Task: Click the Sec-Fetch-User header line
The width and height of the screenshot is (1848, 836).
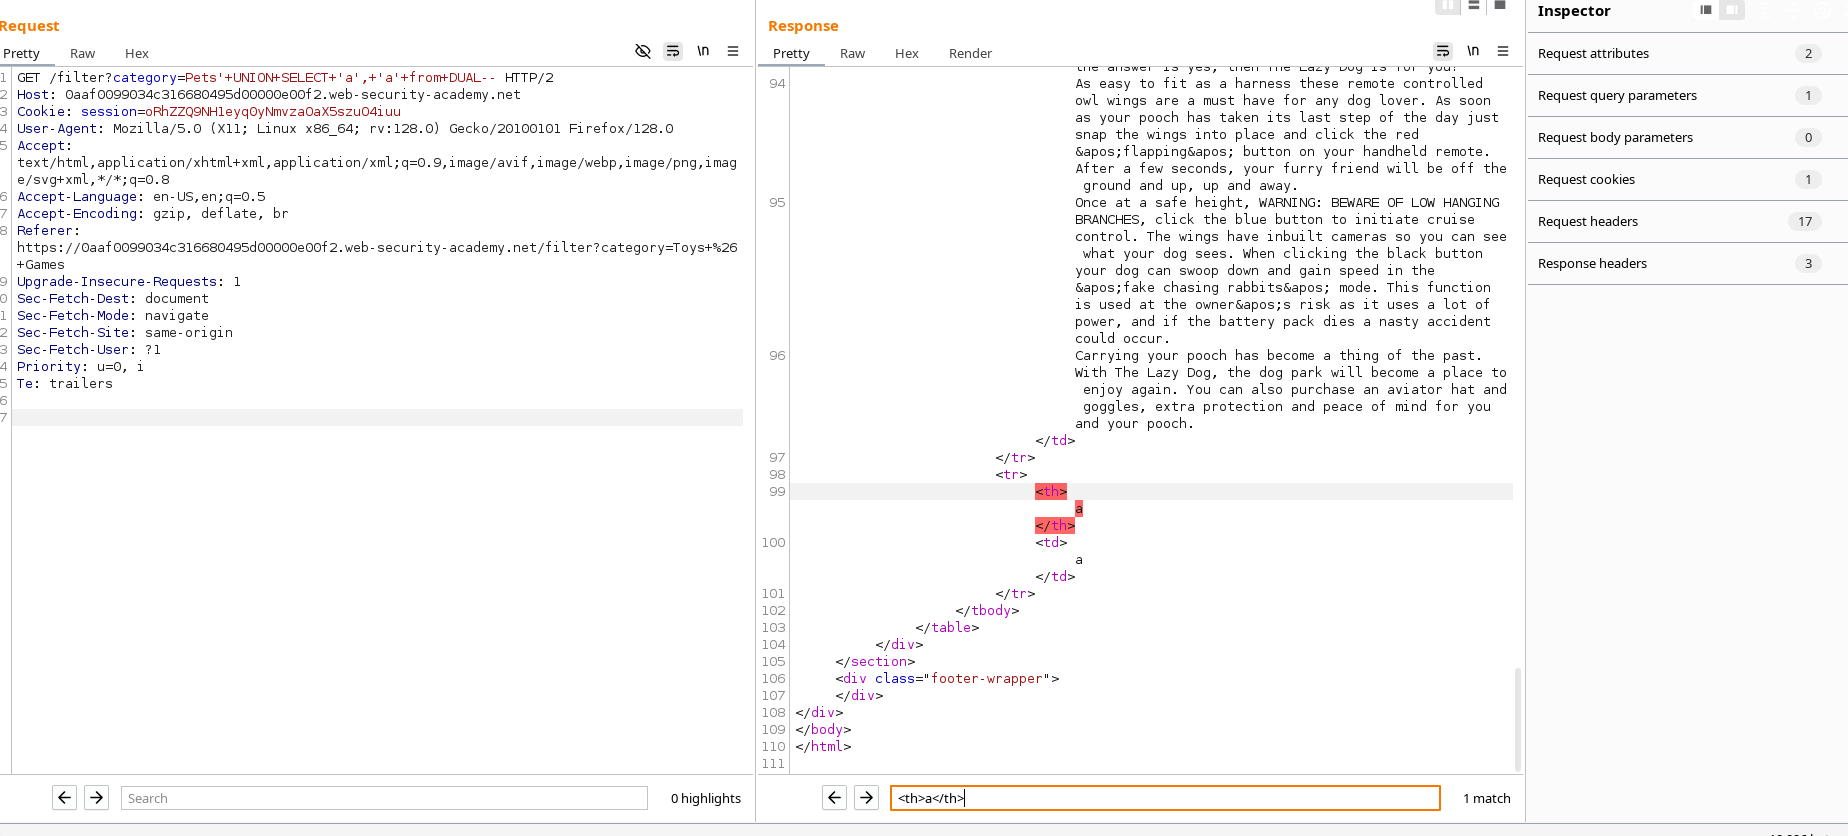Action: pyautogui.click(x=89, y=349)
